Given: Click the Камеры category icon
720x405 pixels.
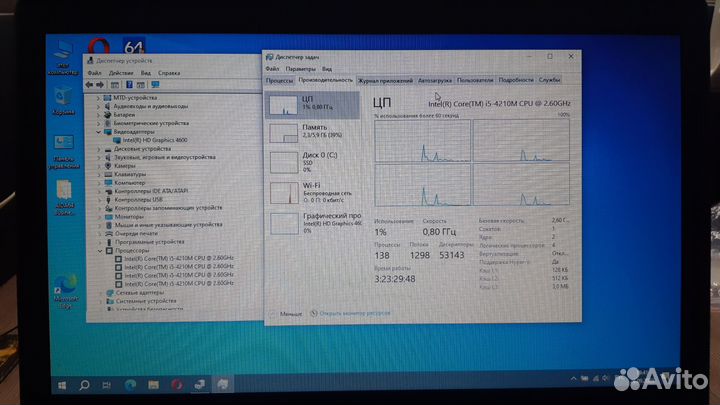Looking at the screenshot, I should (108, 166).
